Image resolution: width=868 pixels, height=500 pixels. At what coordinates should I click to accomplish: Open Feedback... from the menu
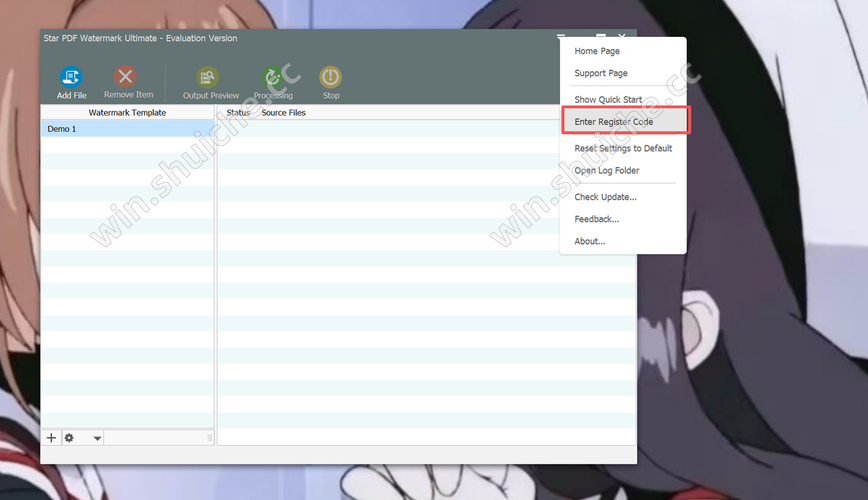596,219
